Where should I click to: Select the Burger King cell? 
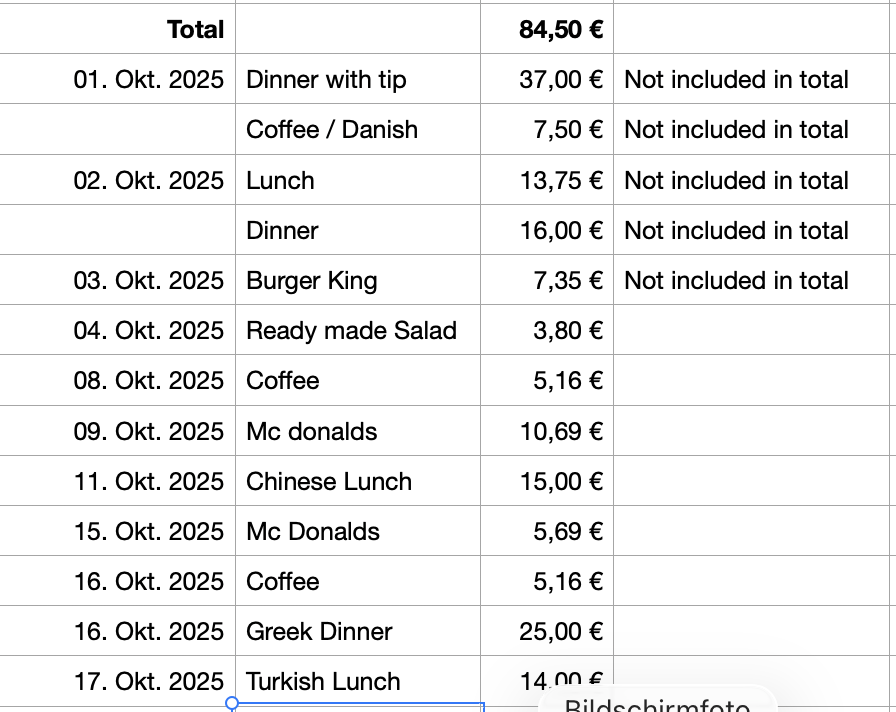[312, 281]
